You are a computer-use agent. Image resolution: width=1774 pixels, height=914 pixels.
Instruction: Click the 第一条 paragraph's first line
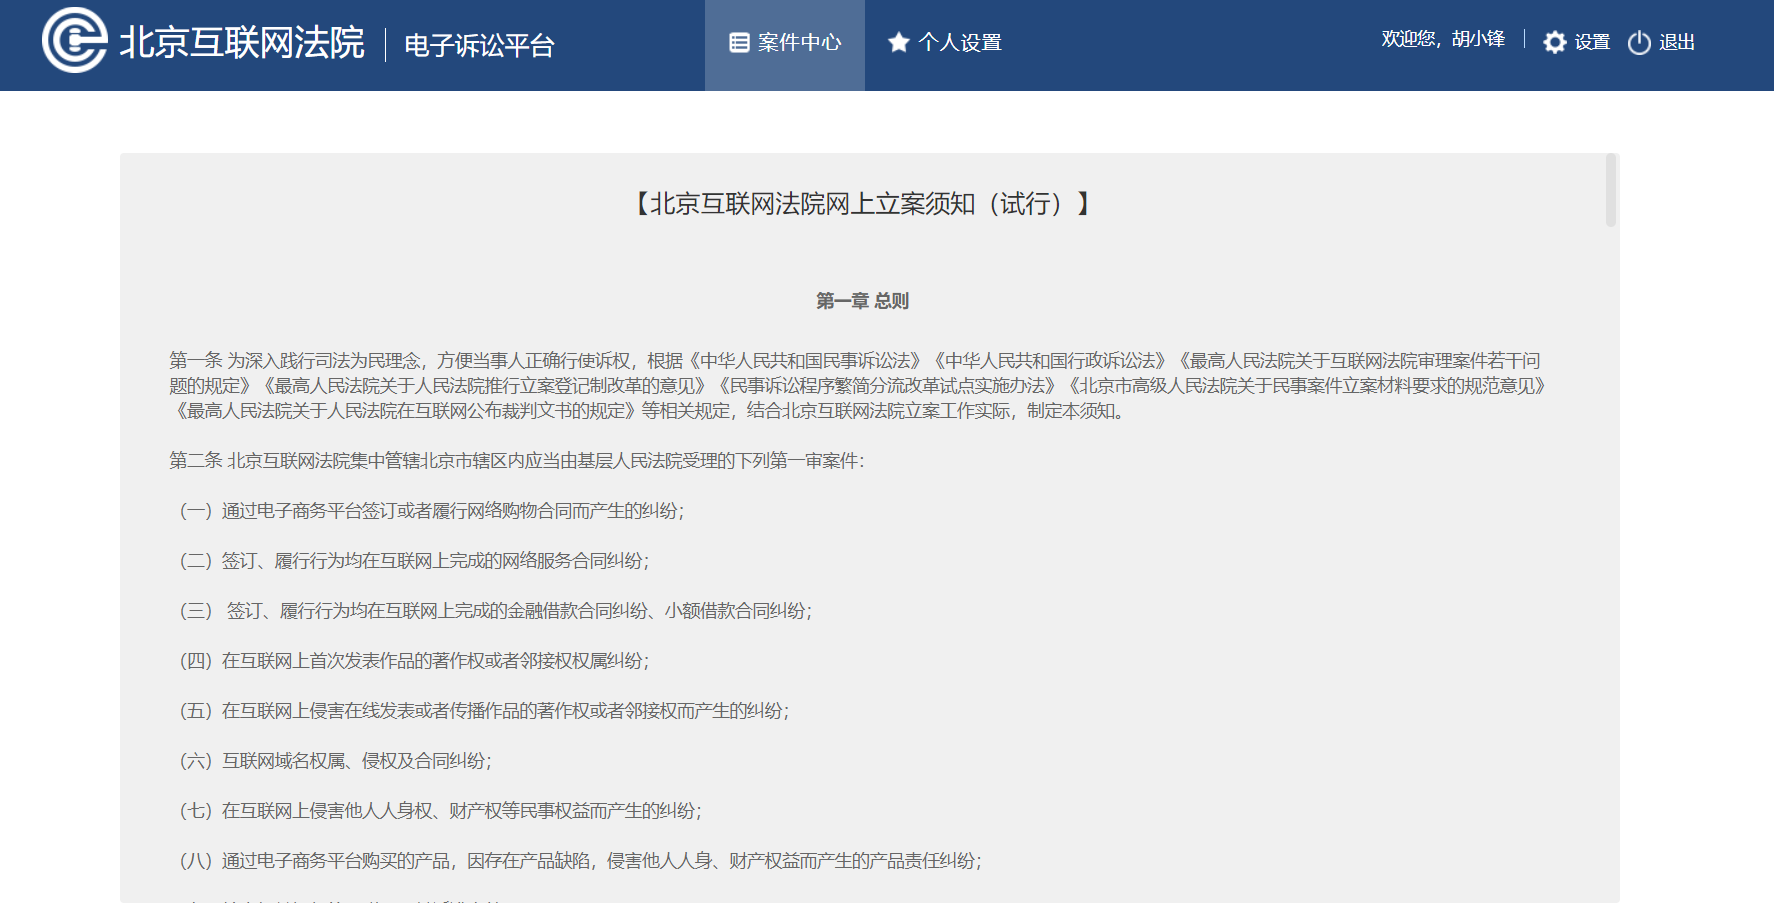coord(854,361)
